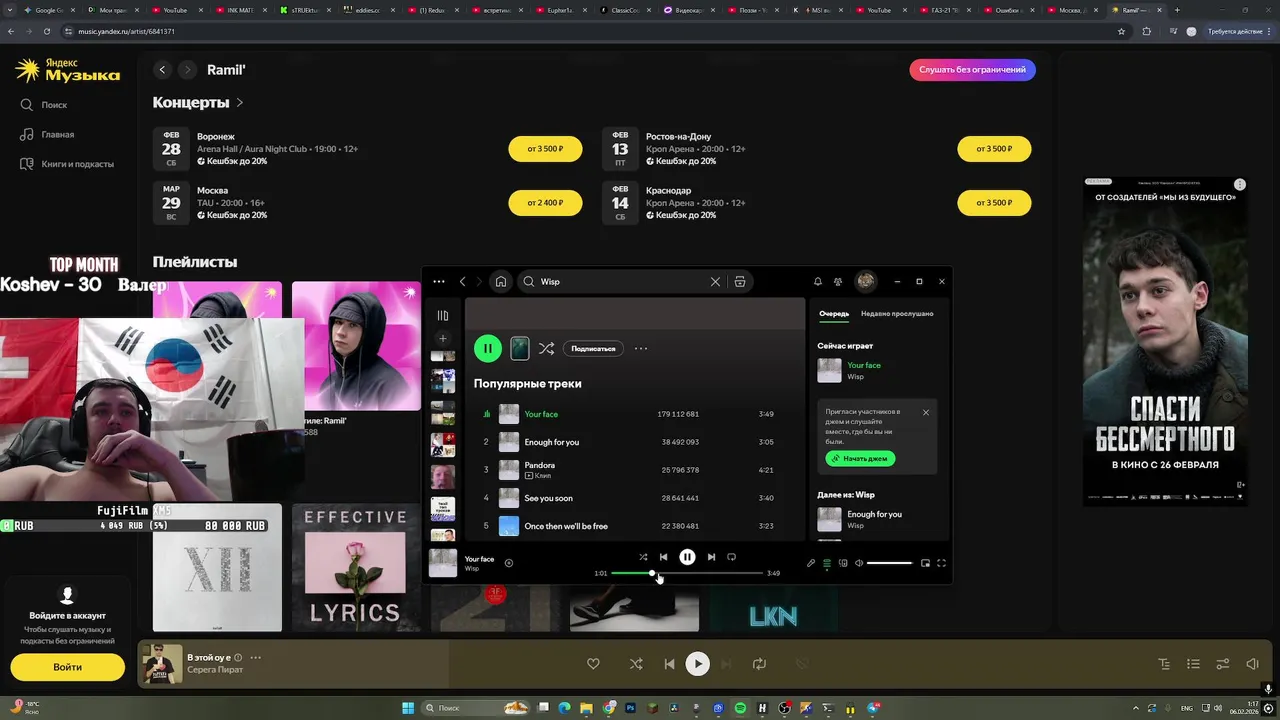Open the movie ad options dots

tap(1240, 185)
